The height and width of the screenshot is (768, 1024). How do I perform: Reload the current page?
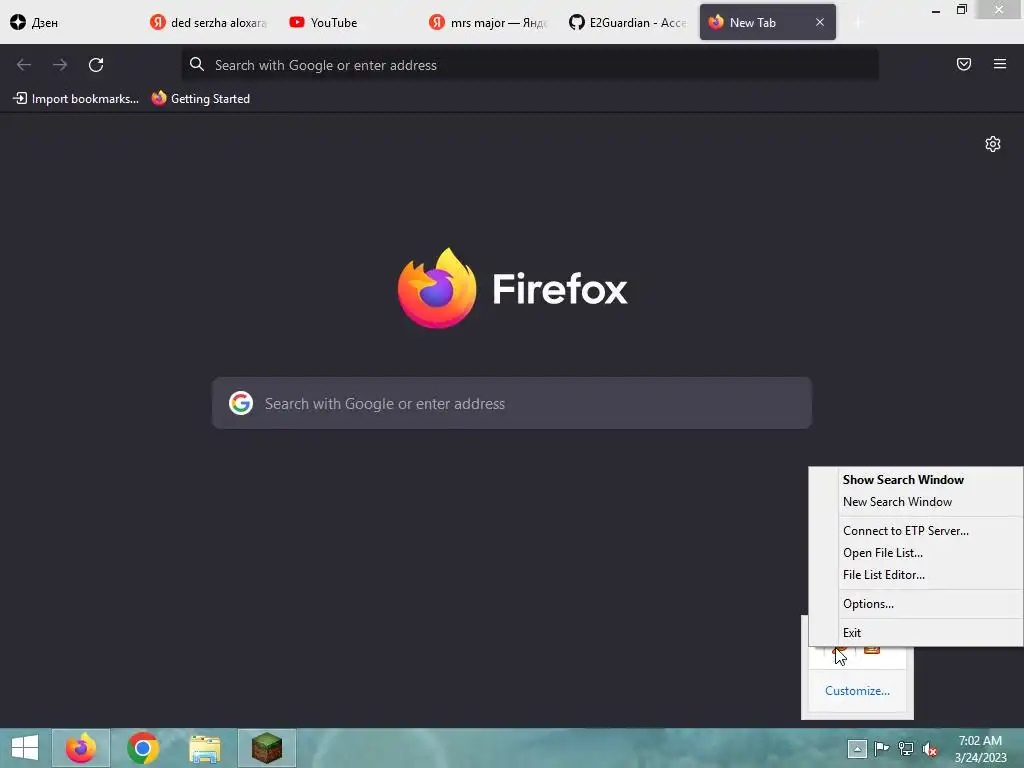click(96, 65)
